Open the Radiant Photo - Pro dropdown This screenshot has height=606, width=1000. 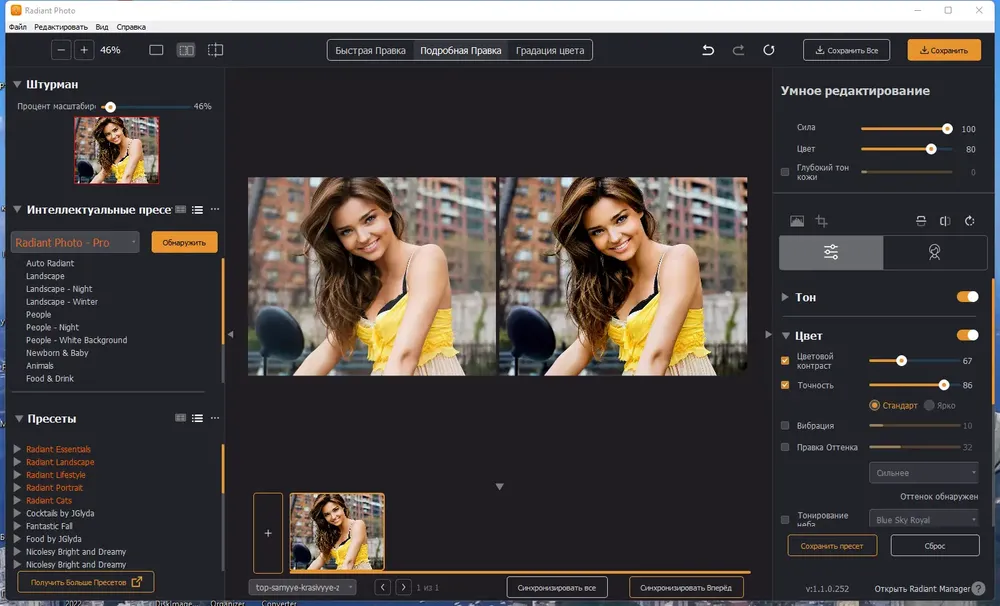[75, 242]
